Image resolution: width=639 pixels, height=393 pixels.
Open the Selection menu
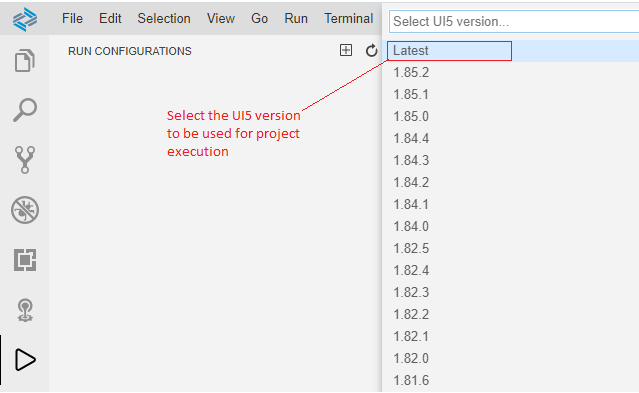(164, 18)
